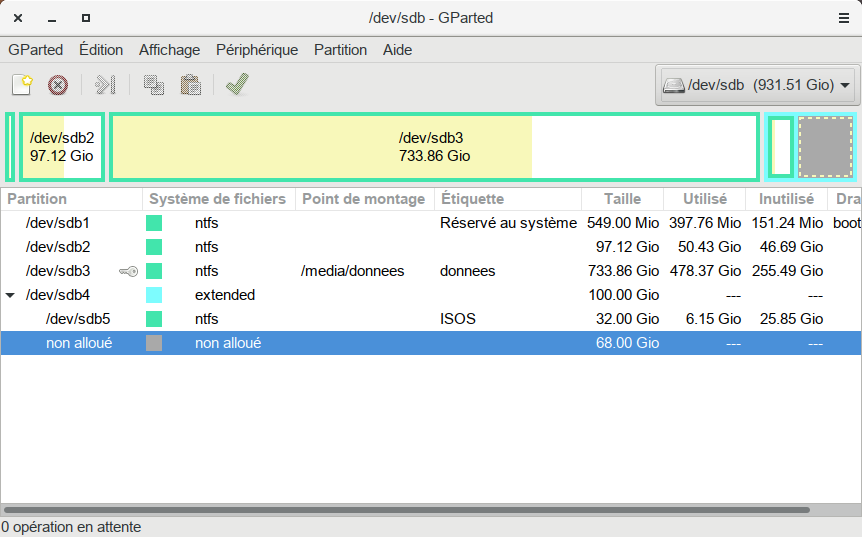Select the /dev/sdb5 ISOS partition row
This screenshot has height=537, width=862.
click(300, 319)
